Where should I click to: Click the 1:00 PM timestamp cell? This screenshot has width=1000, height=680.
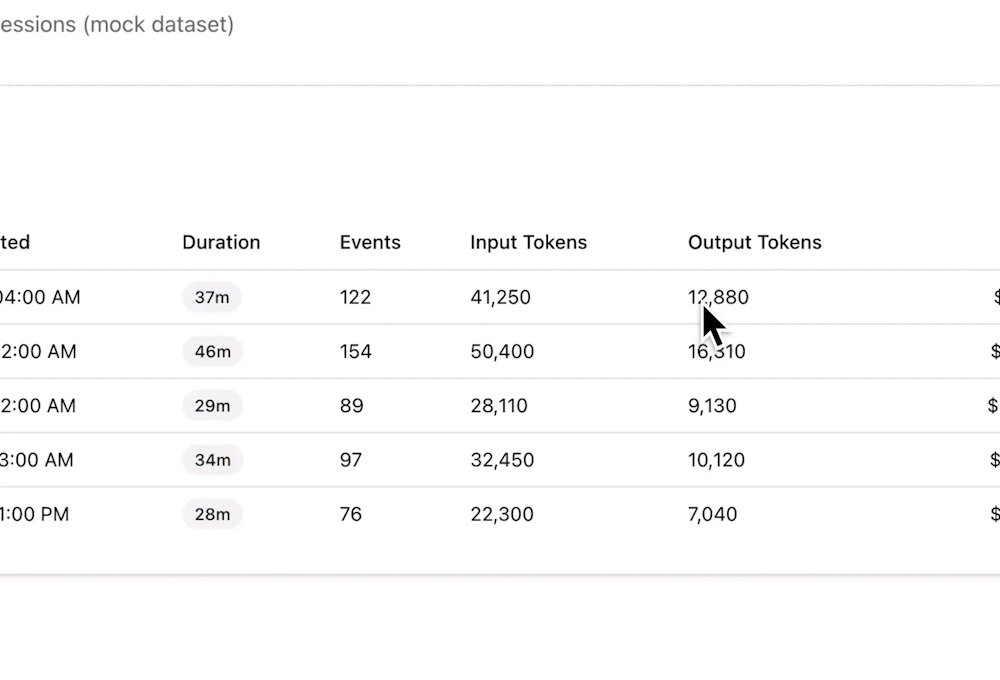coord(34,514)
